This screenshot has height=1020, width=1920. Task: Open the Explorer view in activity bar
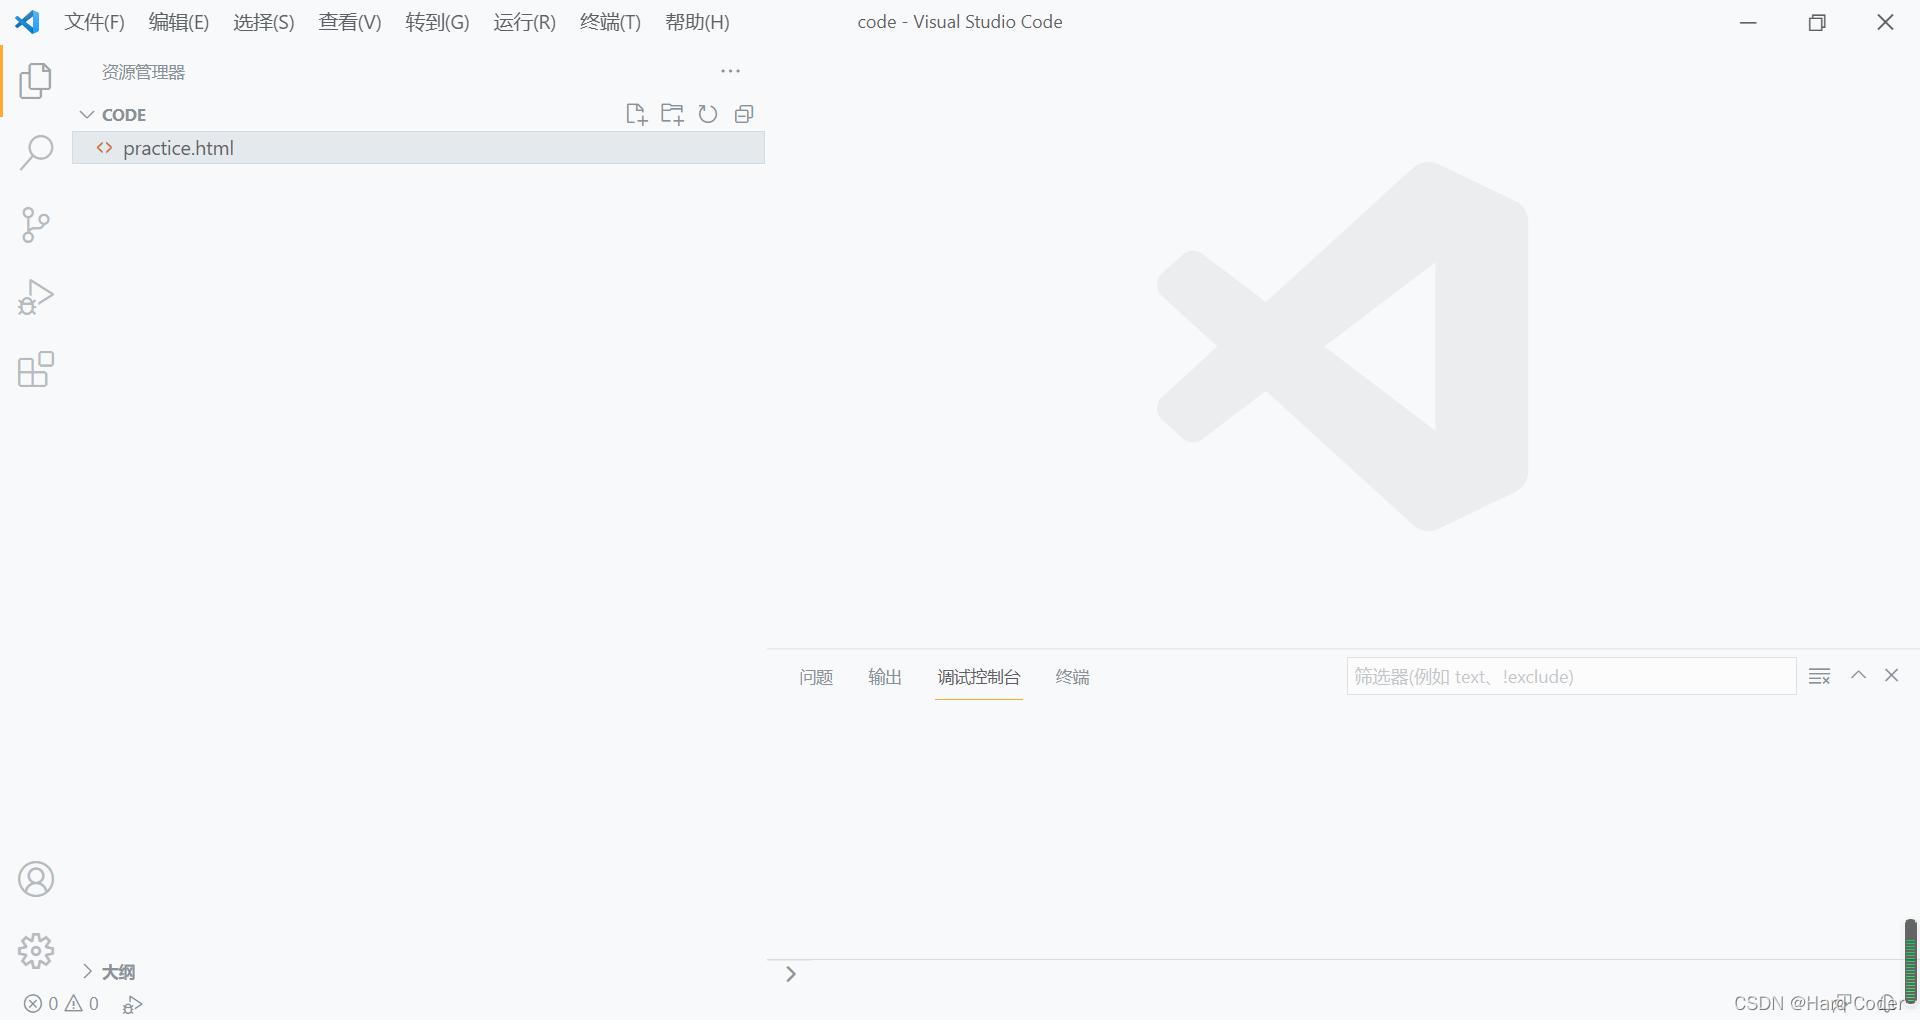coord(36,81)
